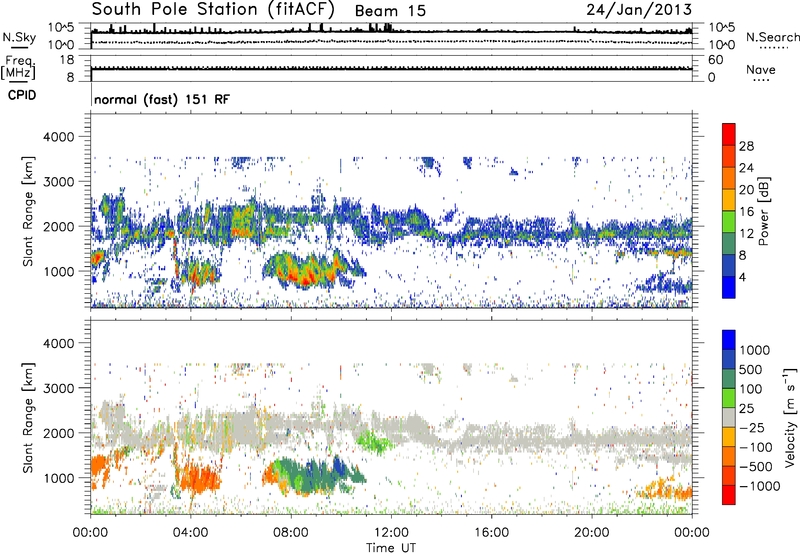Click the bright blue top segment of the velocity color bar
This screenshot has width=800, height=554.
tap(729, 340)
